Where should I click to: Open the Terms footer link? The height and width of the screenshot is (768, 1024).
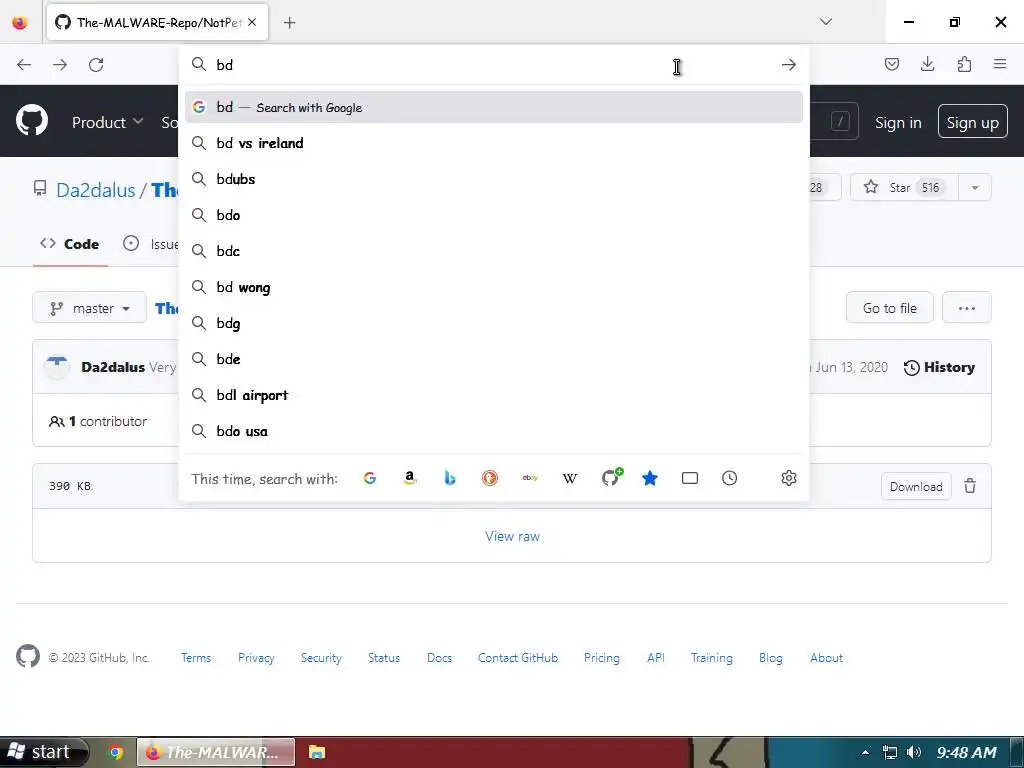point(196,658)
